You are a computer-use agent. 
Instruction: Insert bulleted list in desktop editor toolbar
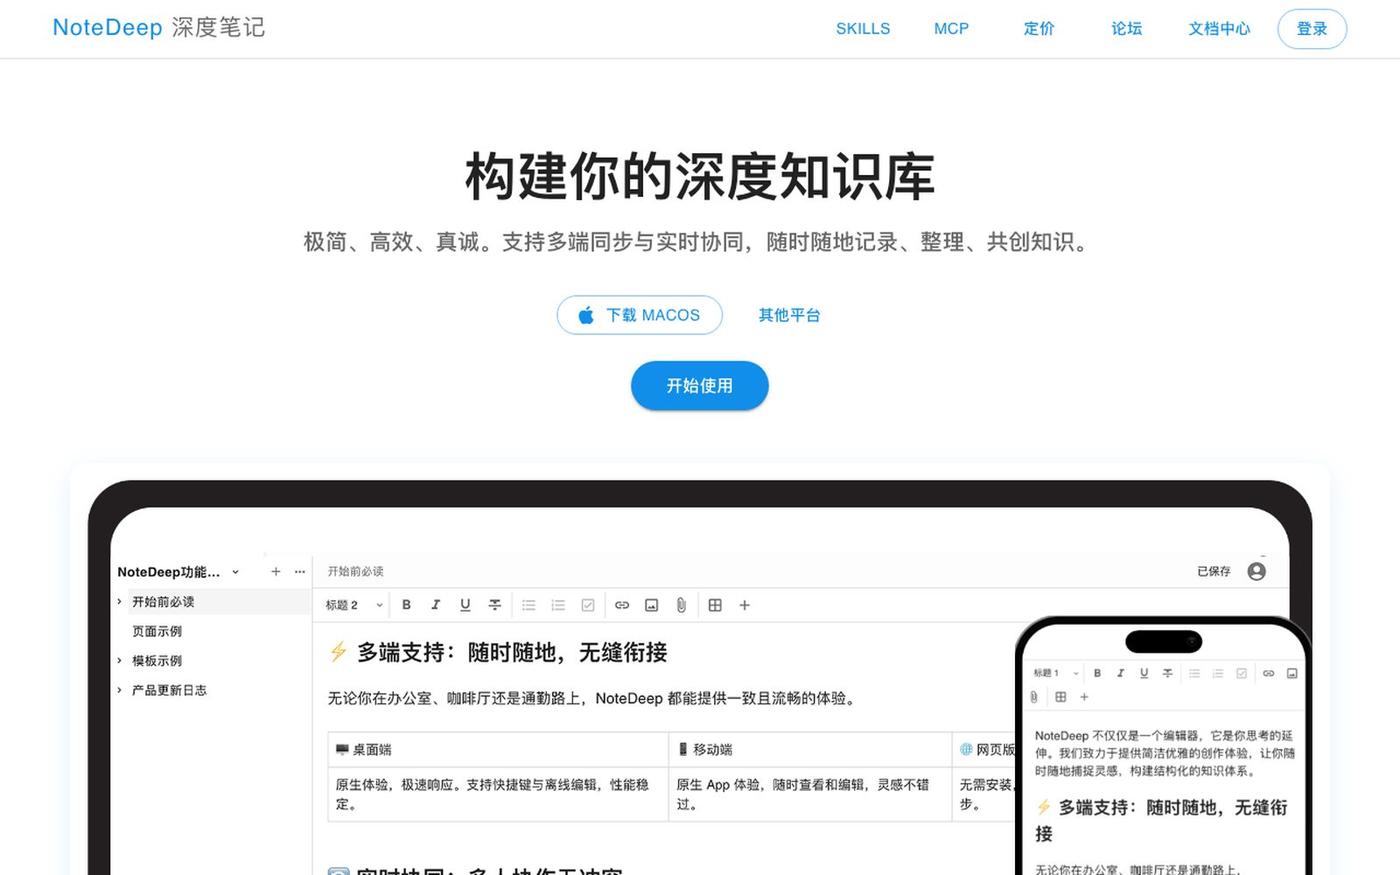[x=529, y=605]
